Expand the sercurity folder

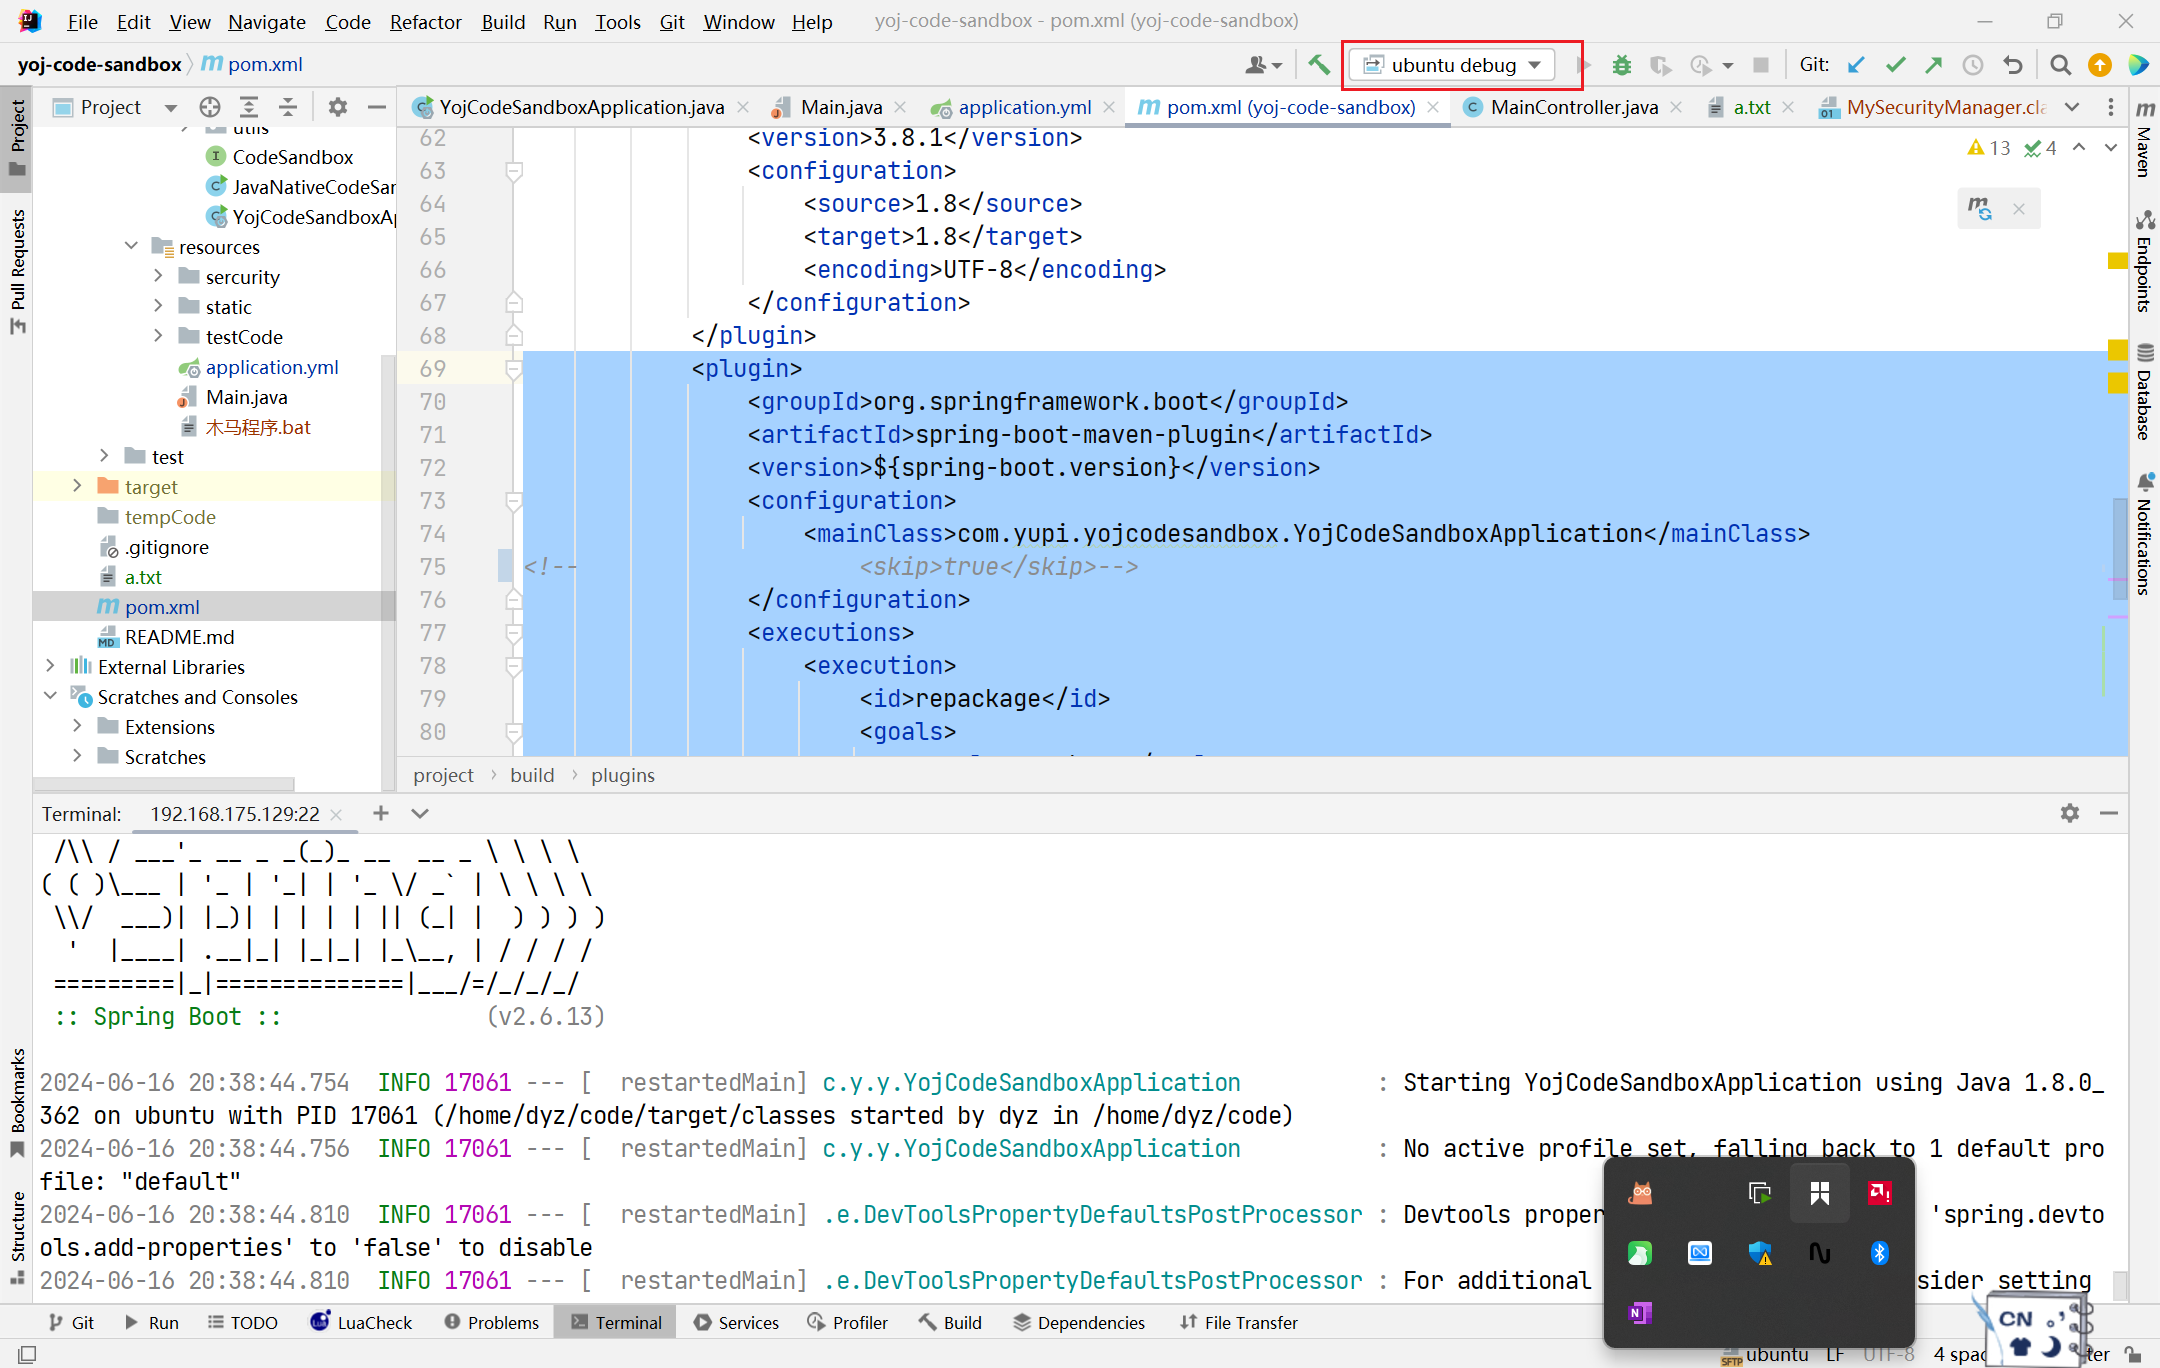coord(158,276)
